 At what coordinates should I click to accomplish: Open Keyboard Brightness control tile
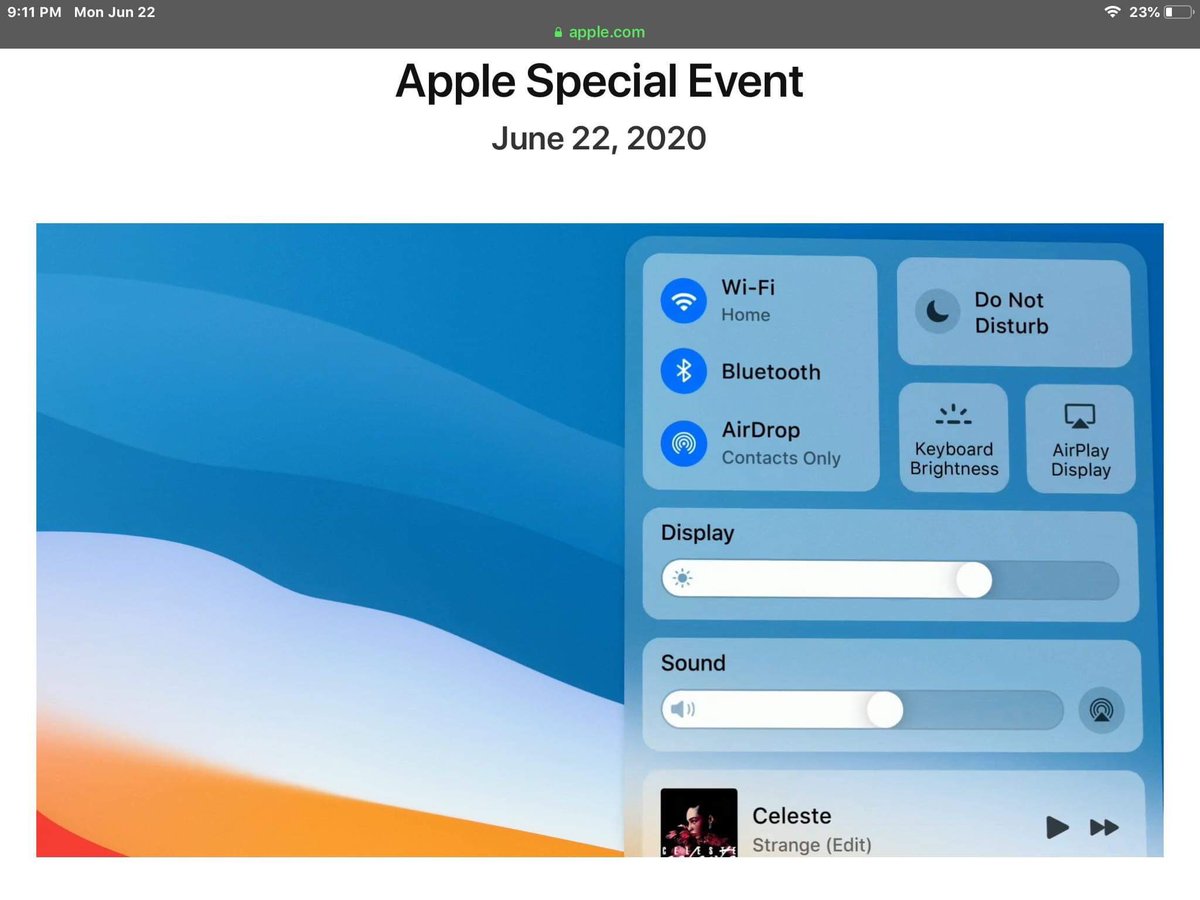click(x=954, y=438)
